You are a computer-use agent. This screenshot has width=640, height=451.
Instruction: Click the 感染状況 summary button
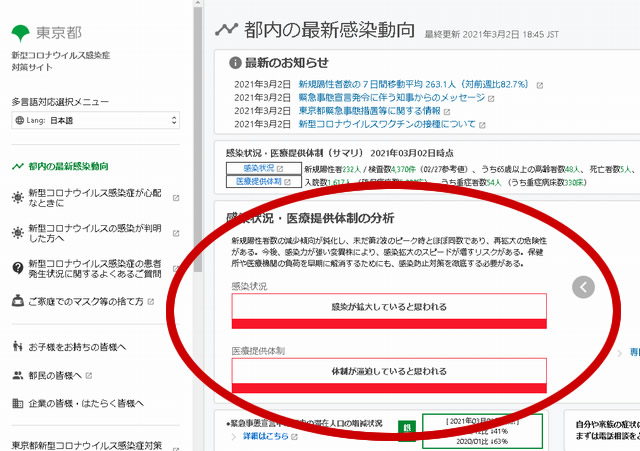pos(258,168)
